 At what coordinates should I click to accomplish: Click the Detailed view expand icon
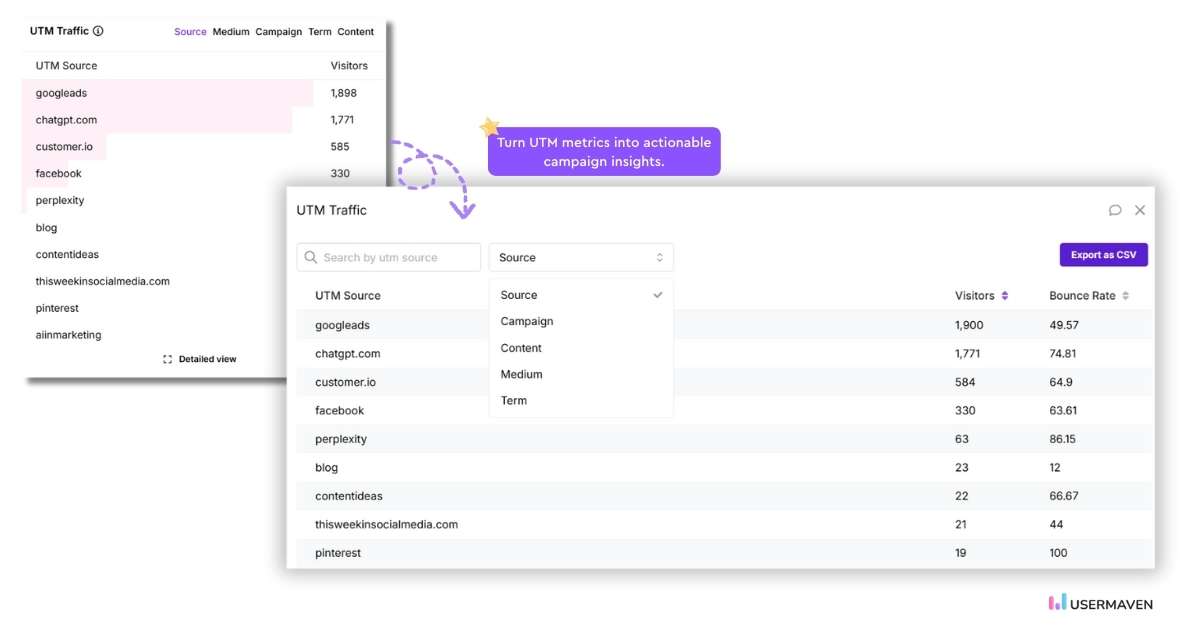pyautogui.click(x=168, y=359)
